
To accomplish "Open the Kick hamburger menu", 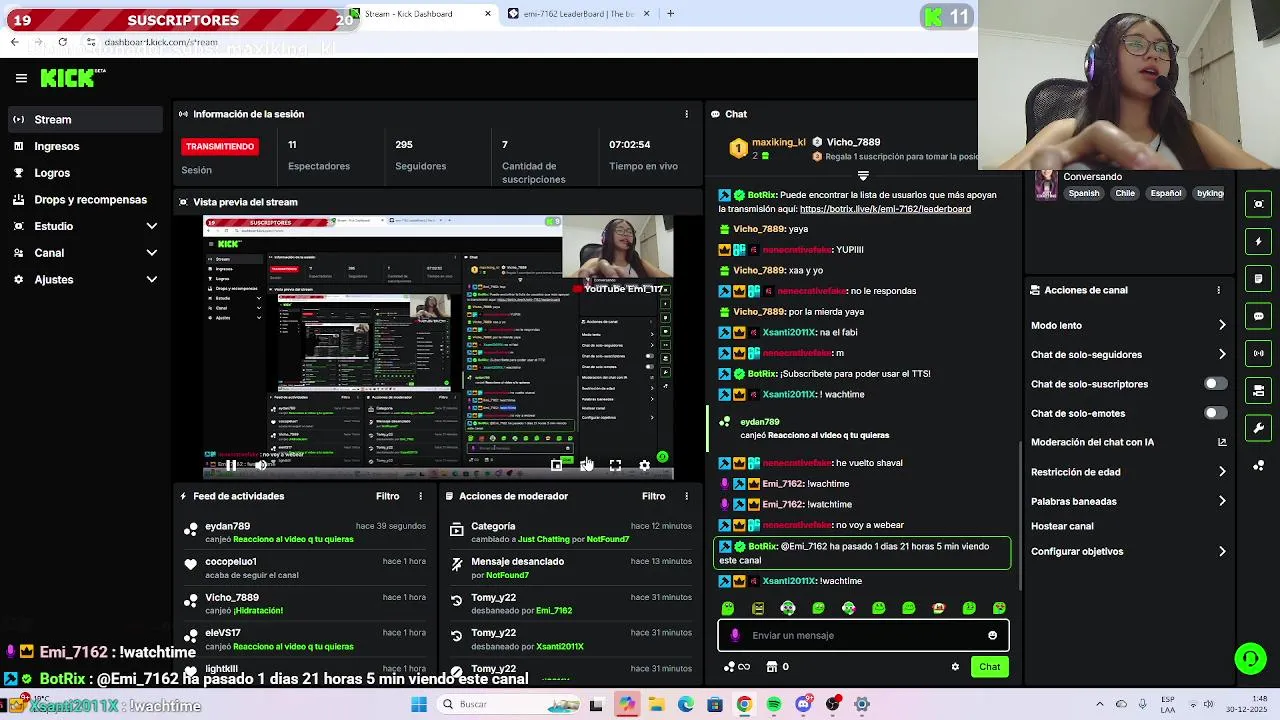I will pyautogui.click(x=21, y=78).
